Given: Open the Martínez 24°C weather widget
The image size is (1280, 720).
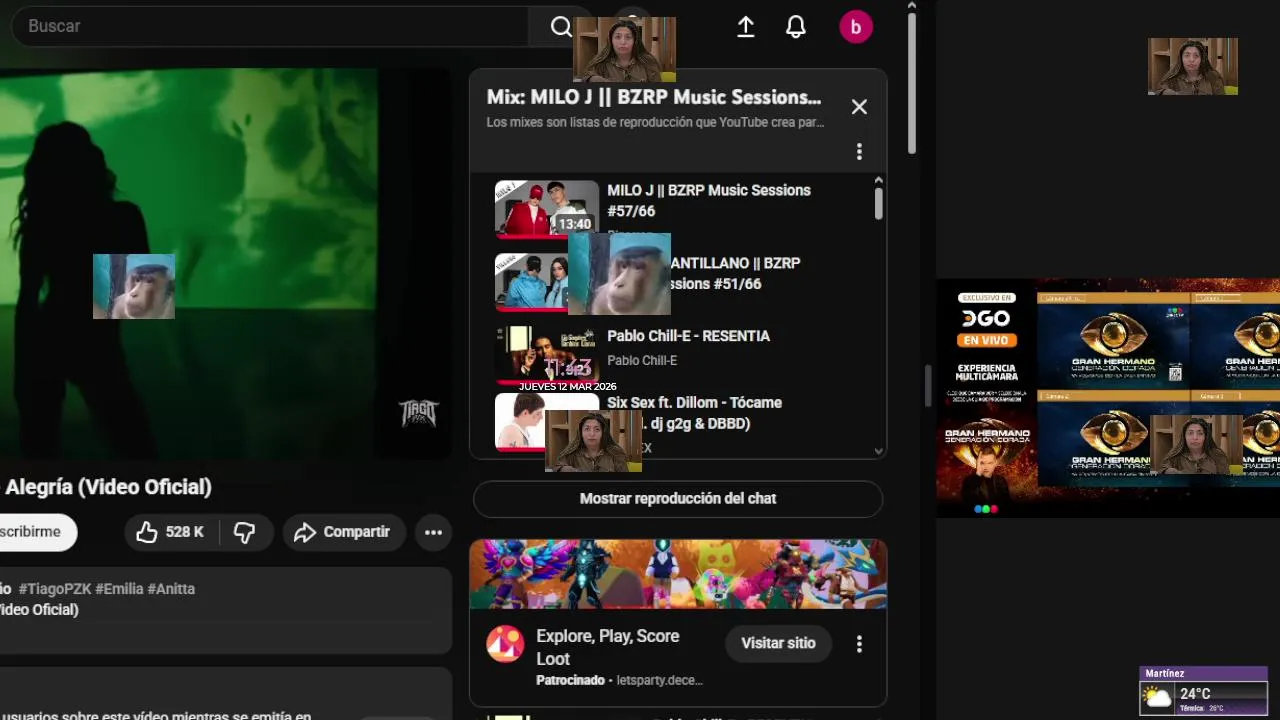Looking at the screenshot, I should coord(1204,691).
